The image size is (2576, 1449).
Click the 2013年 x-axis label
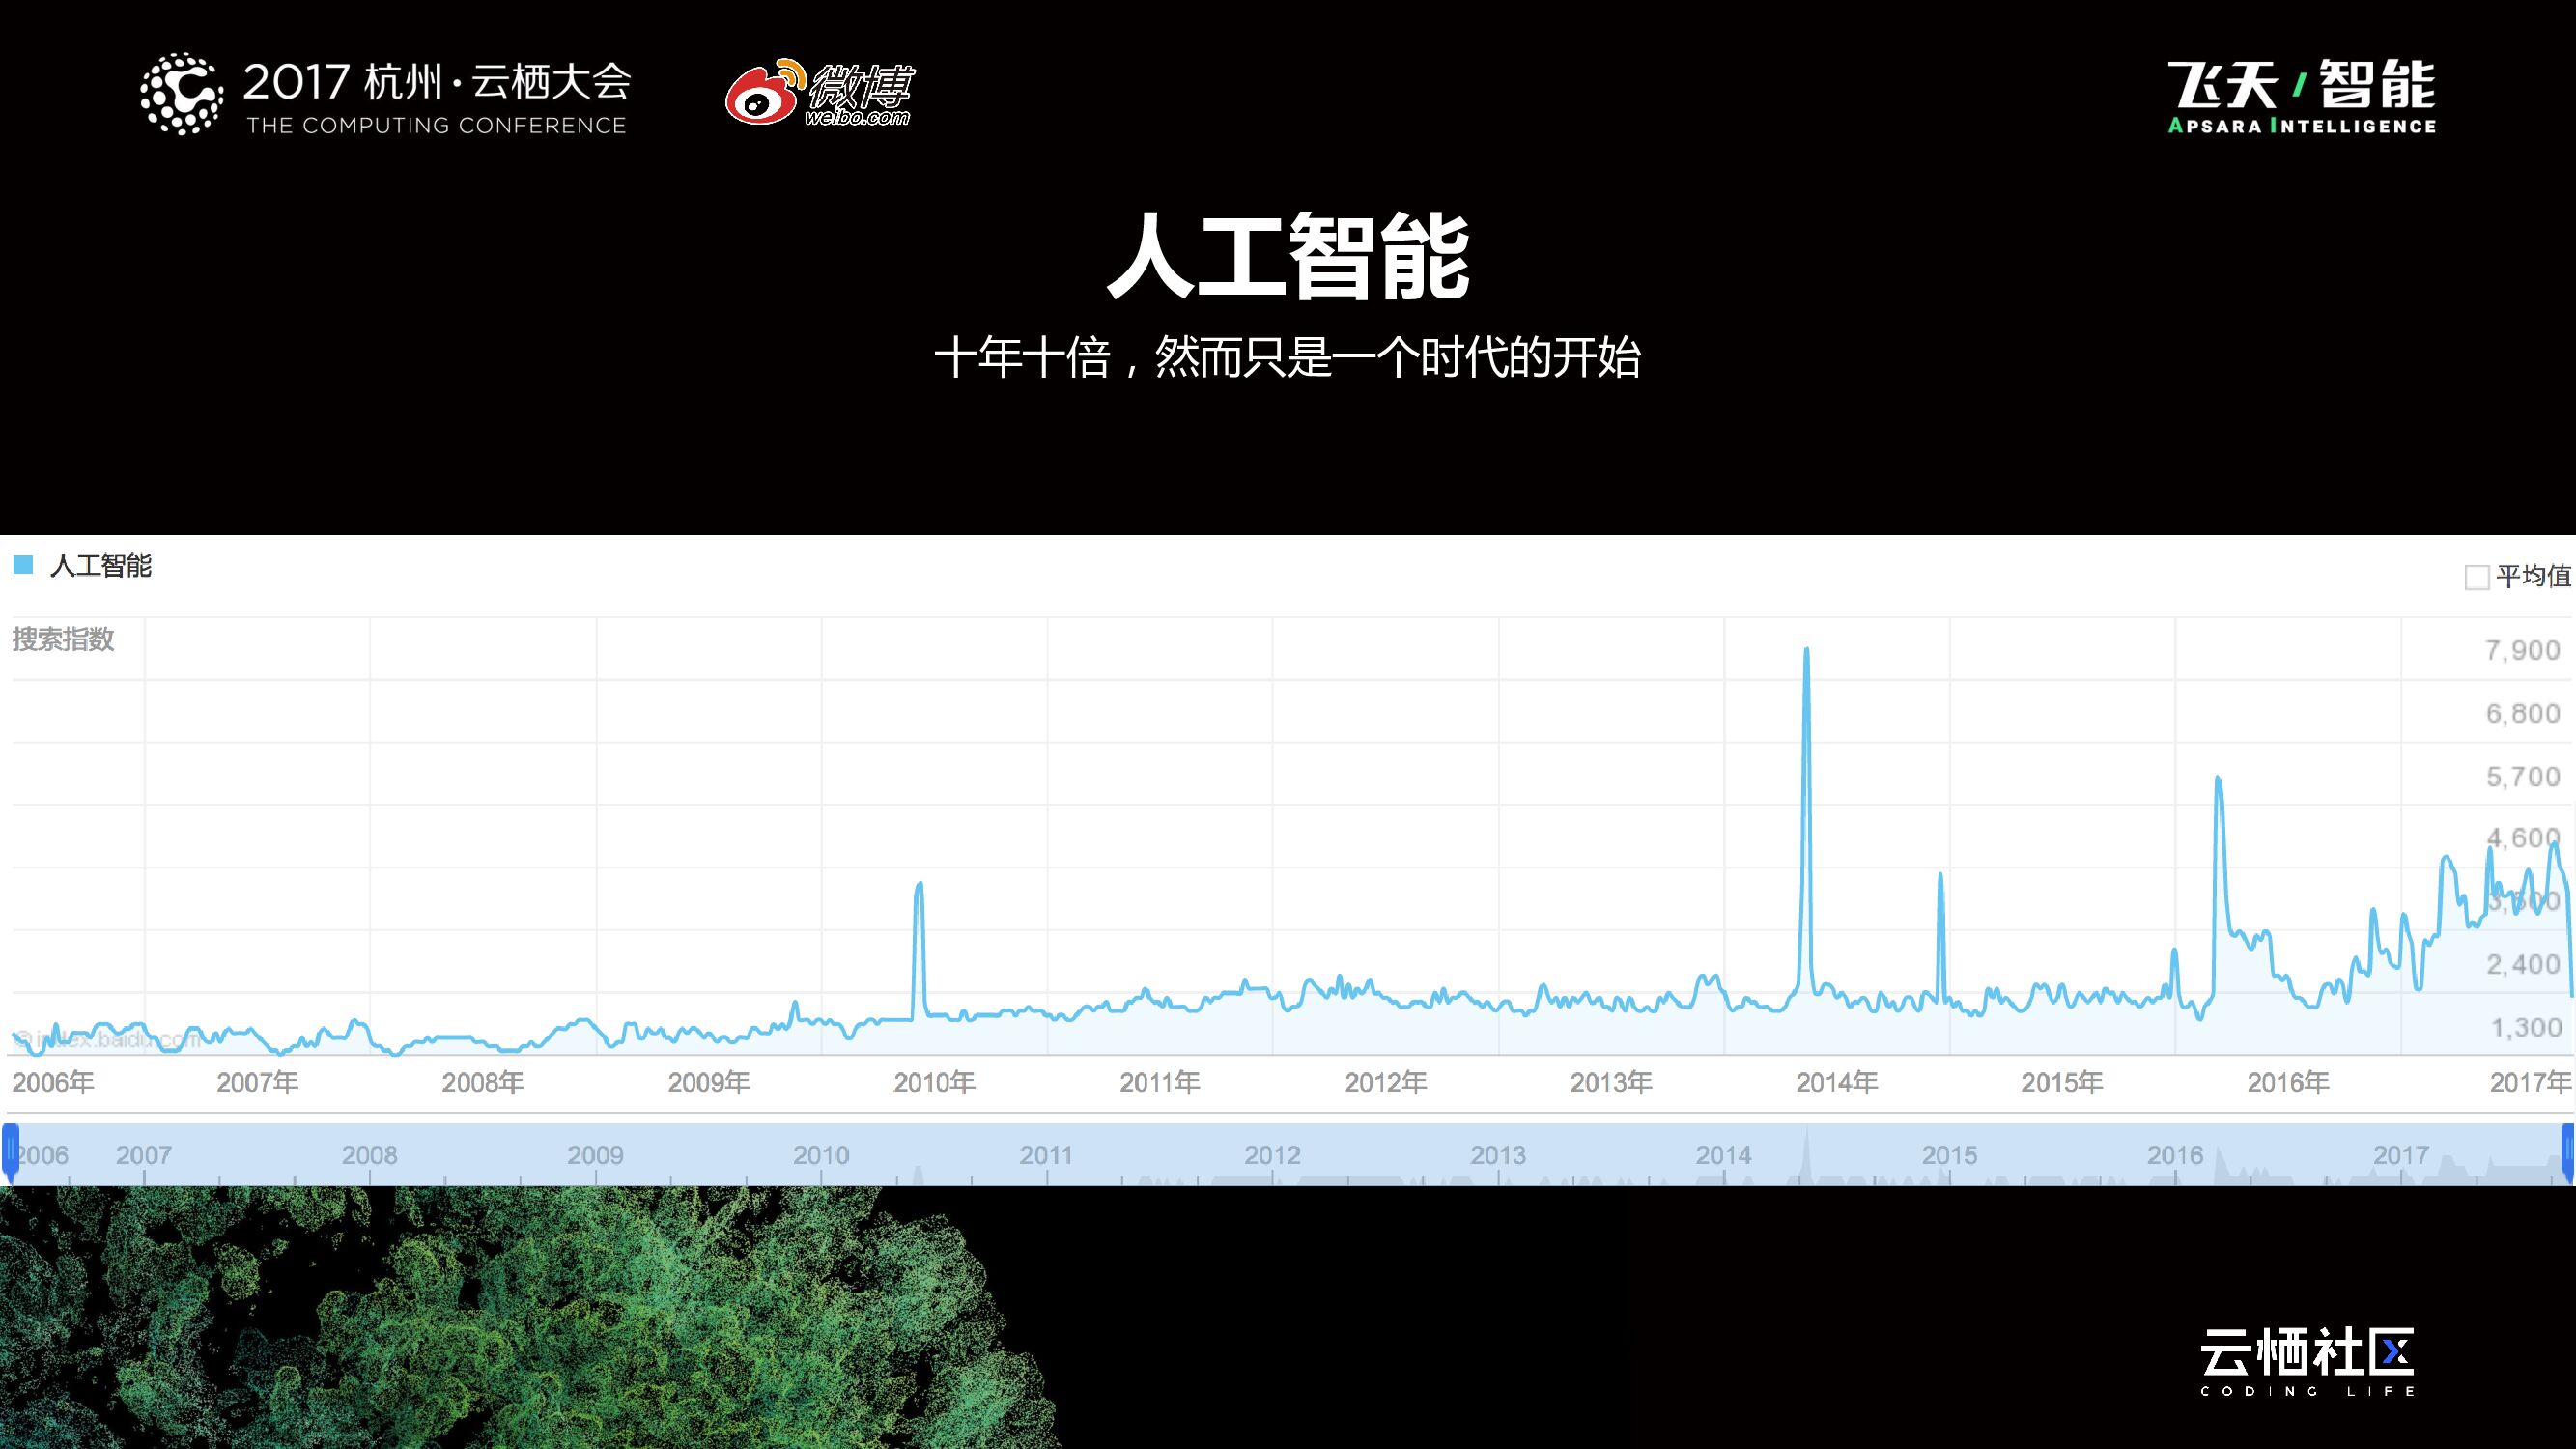1610,1083
